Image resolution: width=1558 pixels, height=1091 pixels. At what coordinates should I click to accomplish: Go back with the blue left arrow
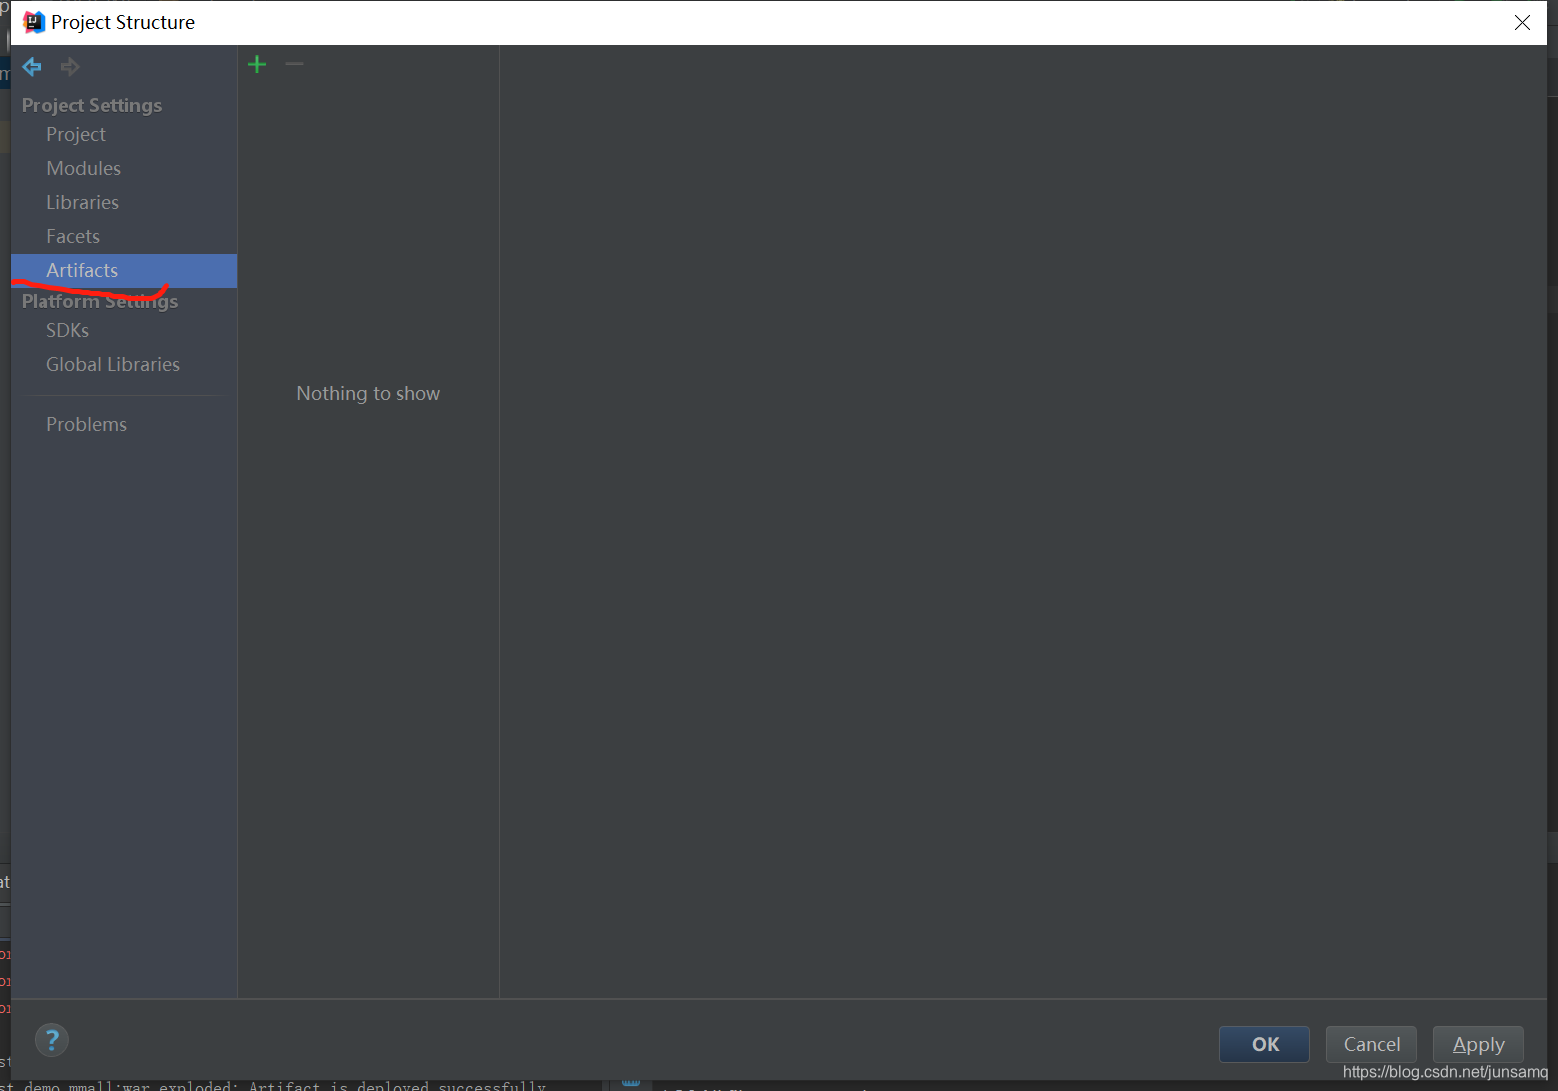click(32, 67)
